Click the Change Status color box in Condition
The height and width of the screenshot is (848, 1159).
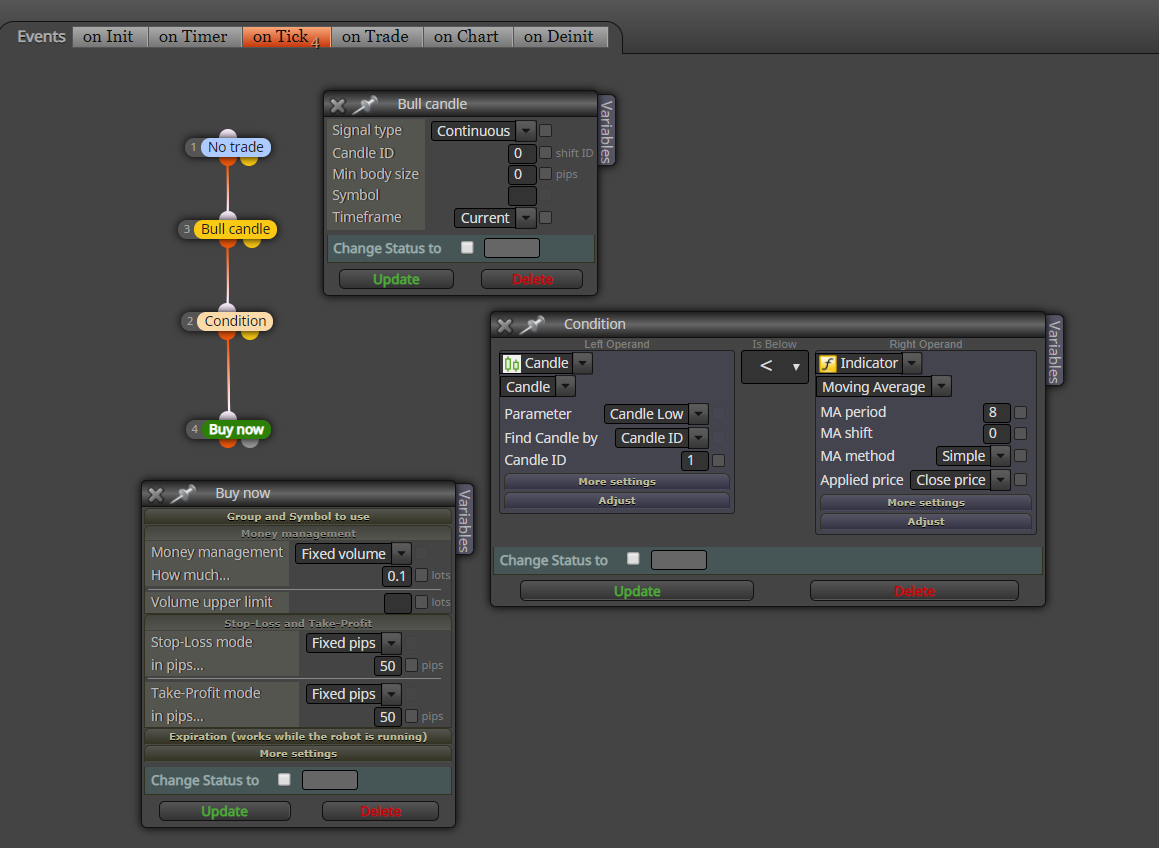(x=679, y=560)
